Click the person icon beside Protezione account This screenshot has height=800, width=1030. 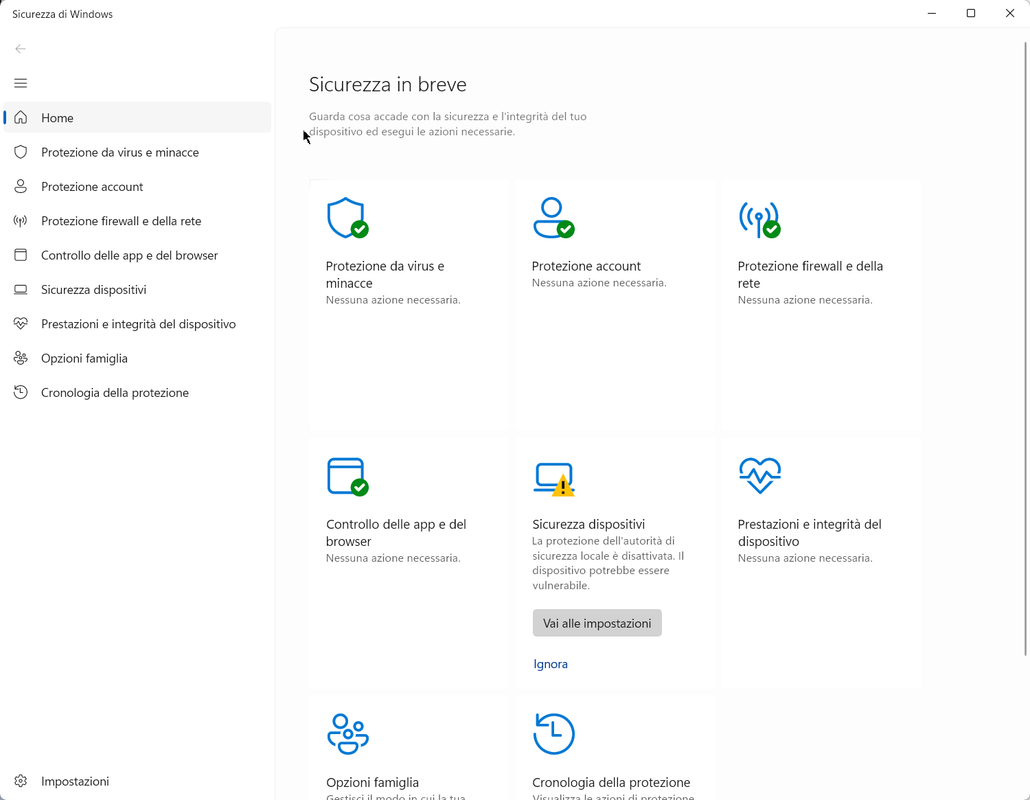[20, 187]
